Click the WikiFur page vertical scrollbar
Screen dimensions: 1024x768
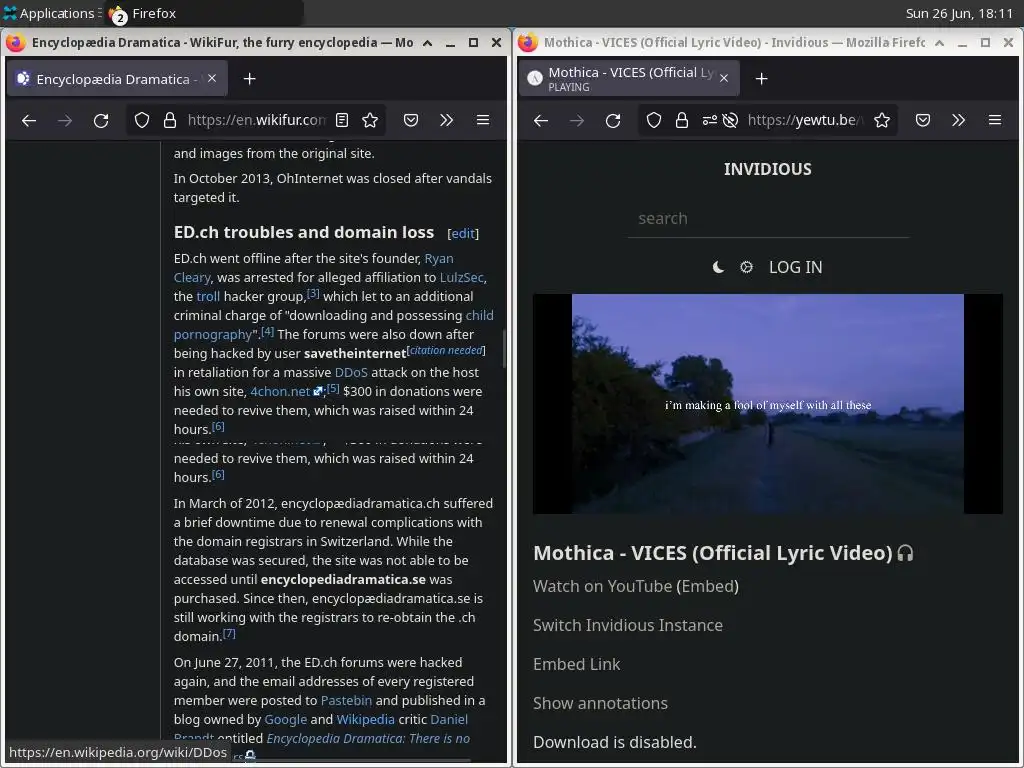(x=504, y=349)
